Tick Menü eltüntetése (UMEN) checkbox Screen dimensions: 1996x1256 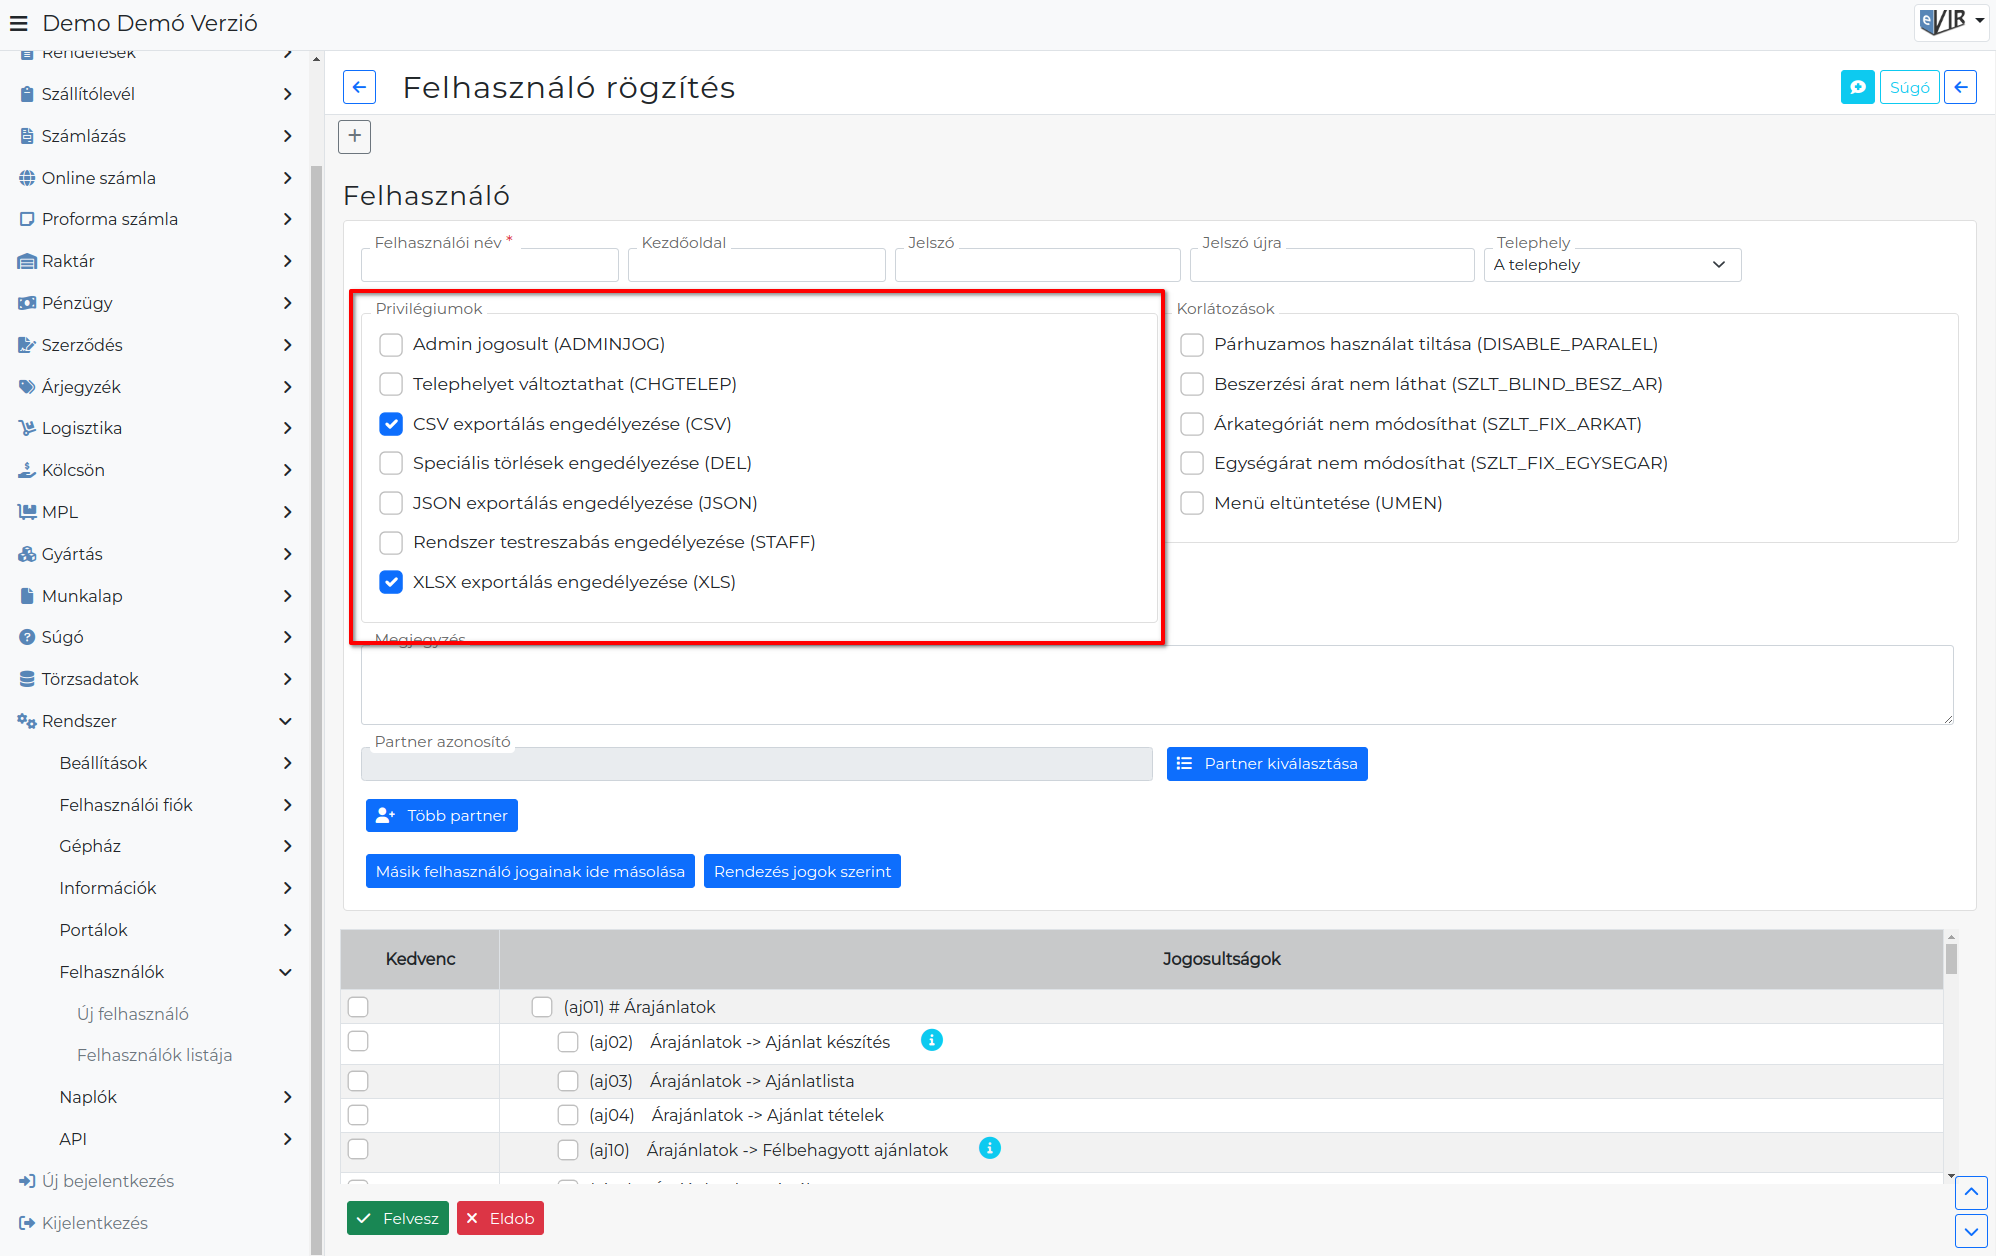point(1192,503)
